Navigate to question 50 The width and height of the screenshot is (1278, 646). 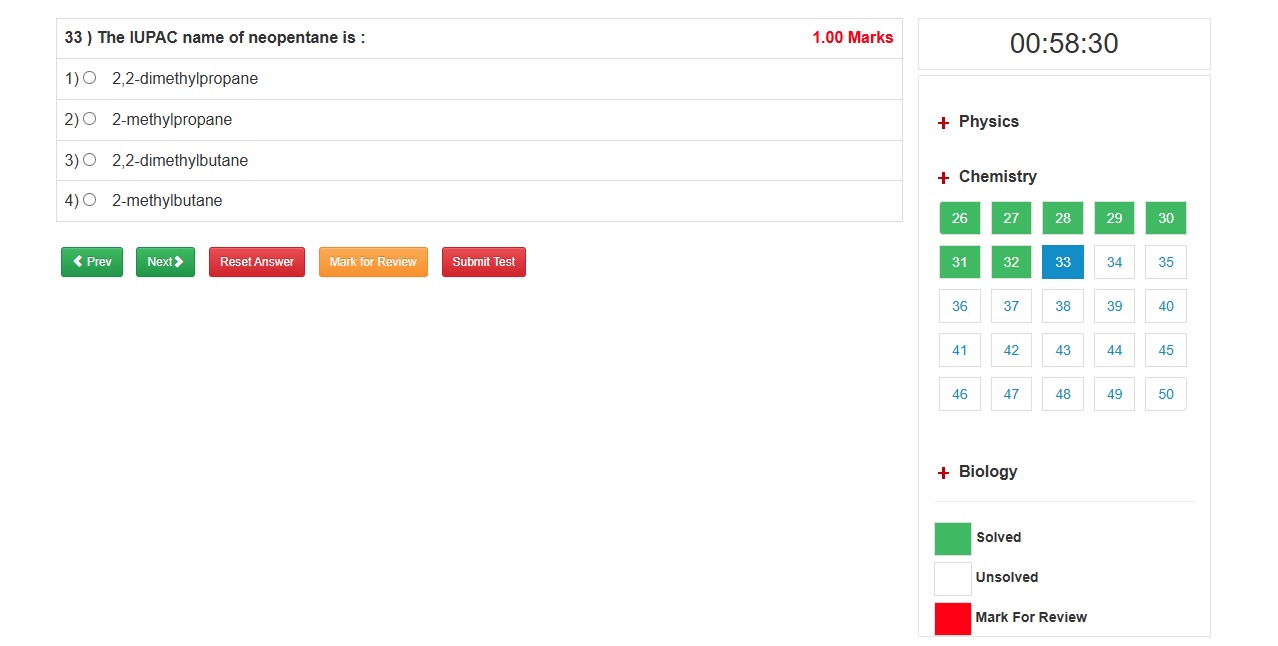[1165, 393]
